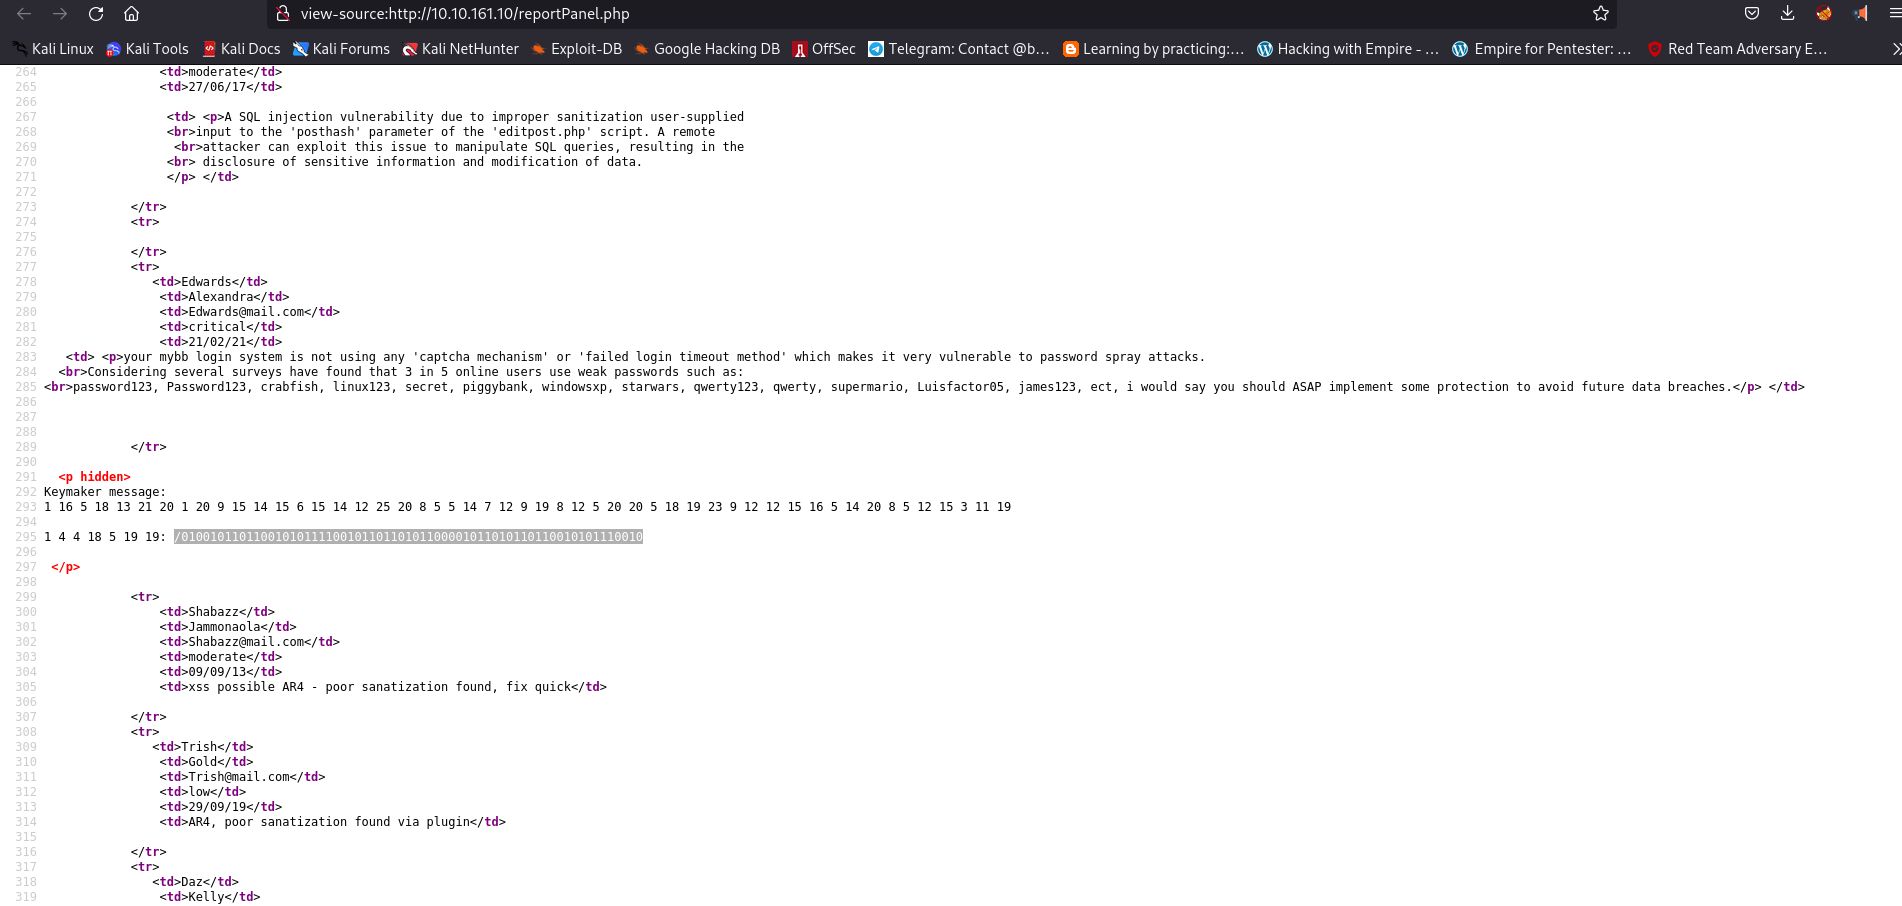Show site security info via the lock icon

pyautogui.click(x=283, y=14)
